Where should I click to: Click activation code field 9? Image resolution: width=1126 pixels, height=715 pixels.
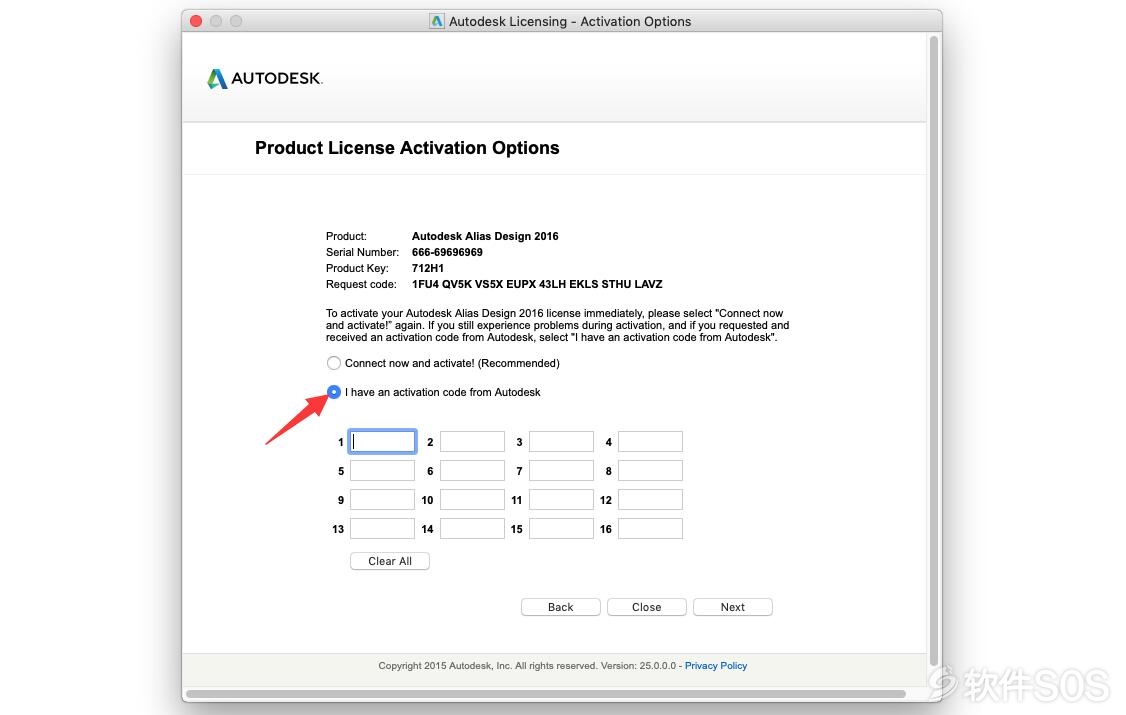click(x=382, y=500)
